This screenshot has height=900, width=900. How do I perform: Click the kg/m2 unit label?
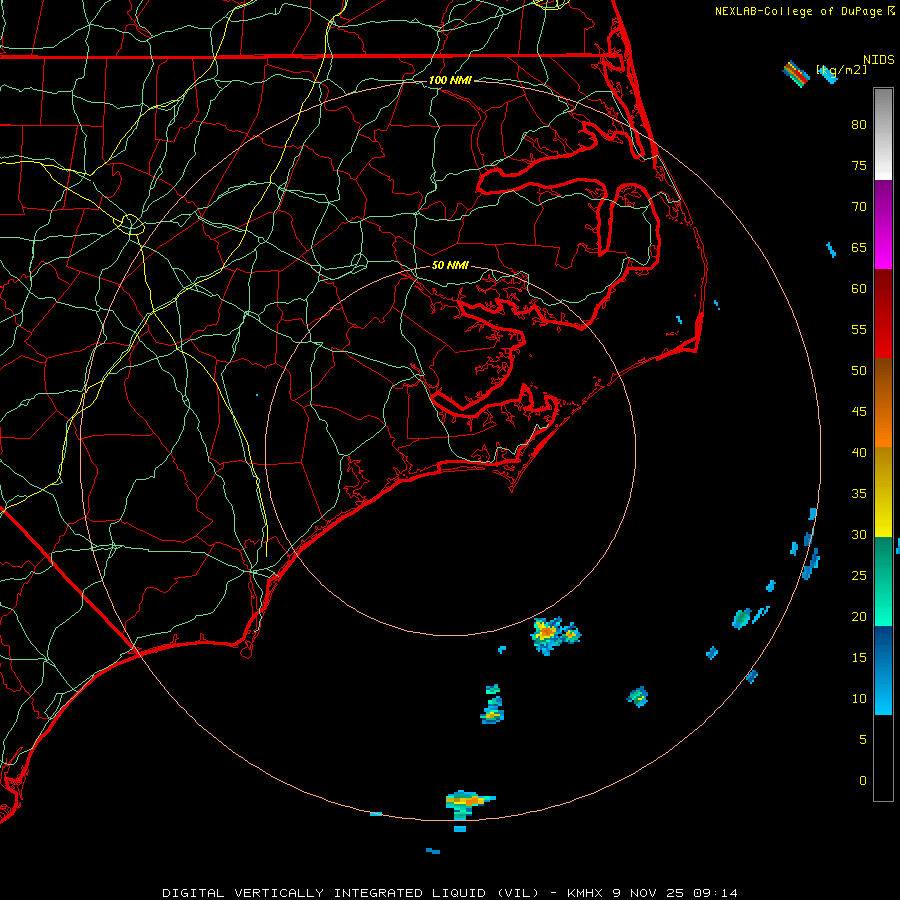point(841,70)
